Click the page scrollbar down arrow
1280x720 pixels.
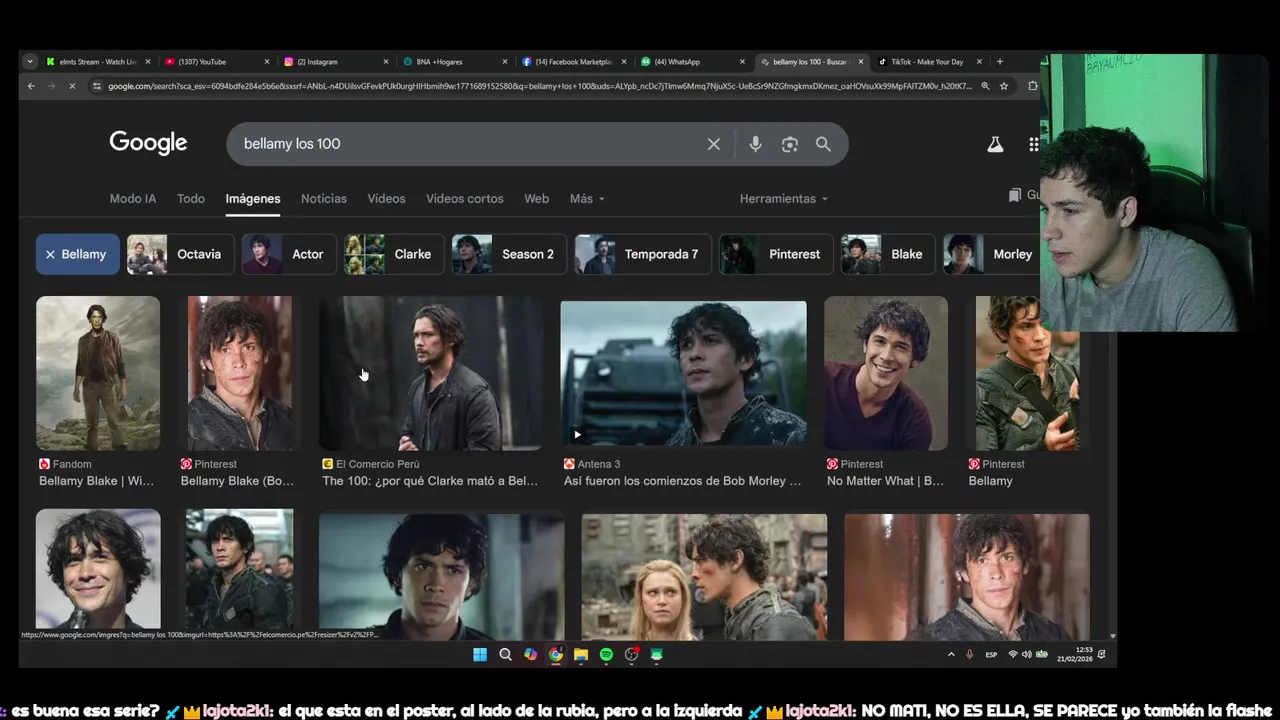pyautogui.click(x=1112, y=636)
